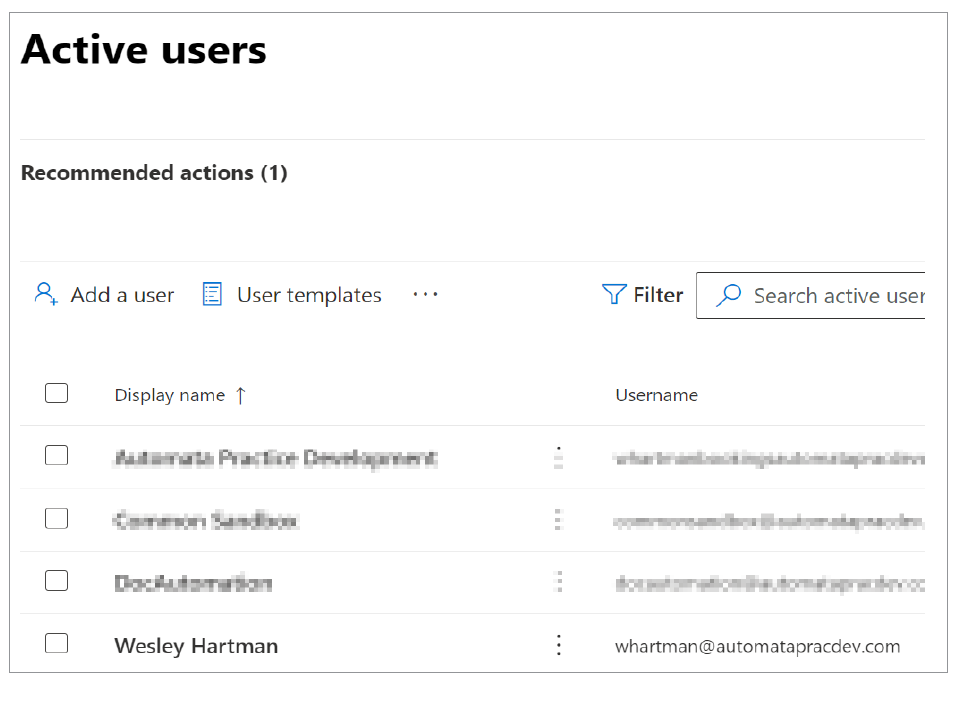This screenshot has height=709, width=954.
Task: Click the Add a user person icon
Action: pyautogui.click(x=45, y=295)
